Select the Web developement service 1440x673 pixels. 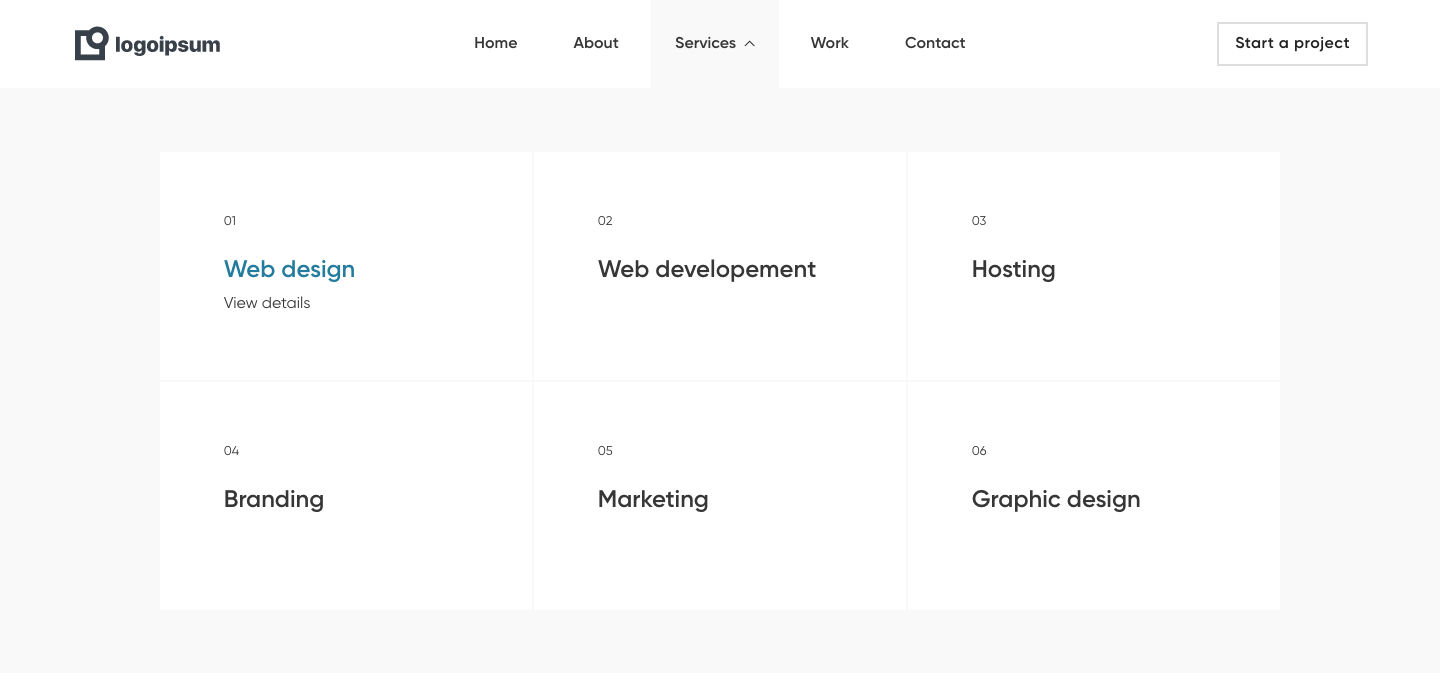(x=706, y=269)
